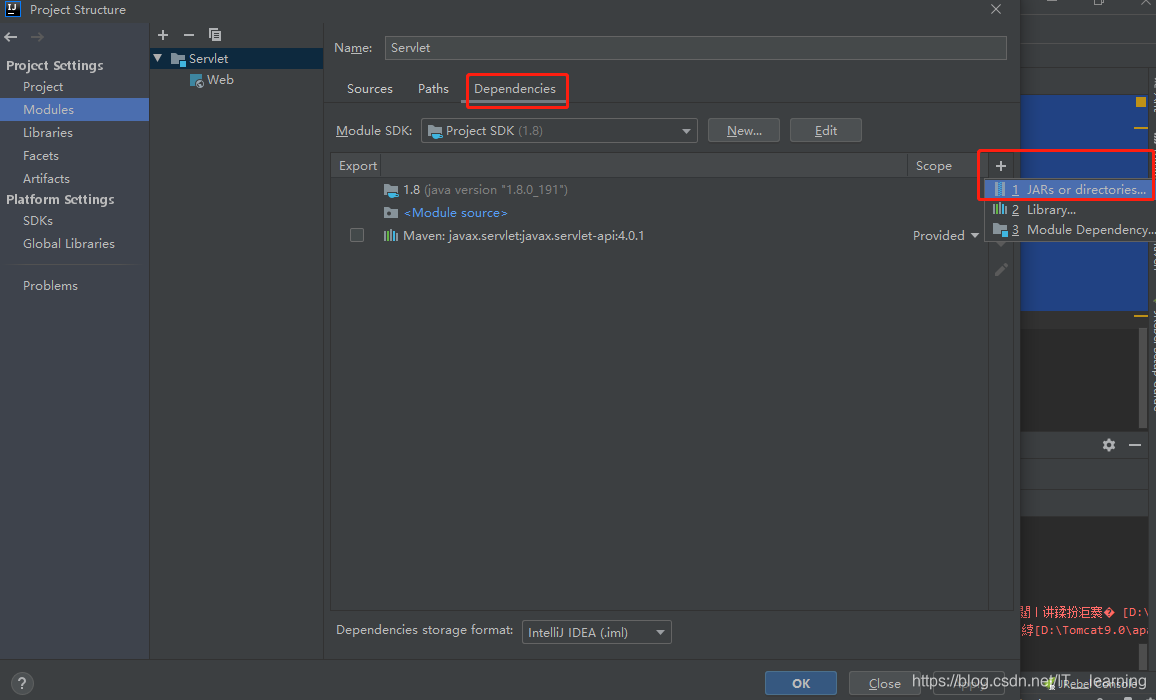Image resolution: width=1156 pixels, height=700 pixels.
Task: Click the Maven library bars icon
Action: click(x=391, y=235)
